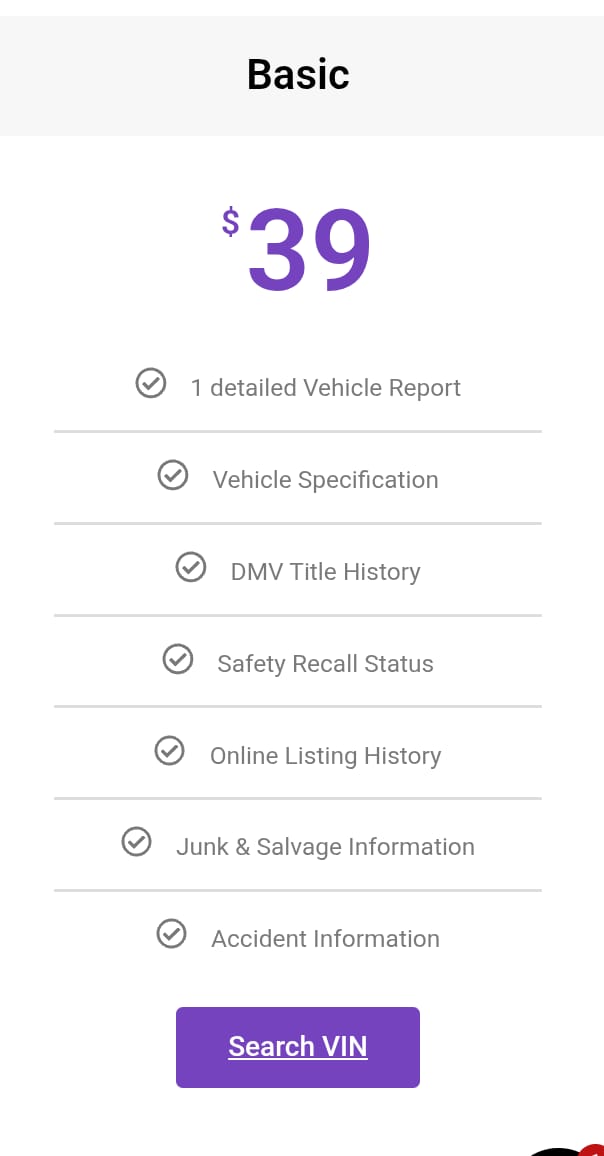Click the small purple dollar sign
The width and height of the screenshot is (604, 1156).
coord(231,223)
